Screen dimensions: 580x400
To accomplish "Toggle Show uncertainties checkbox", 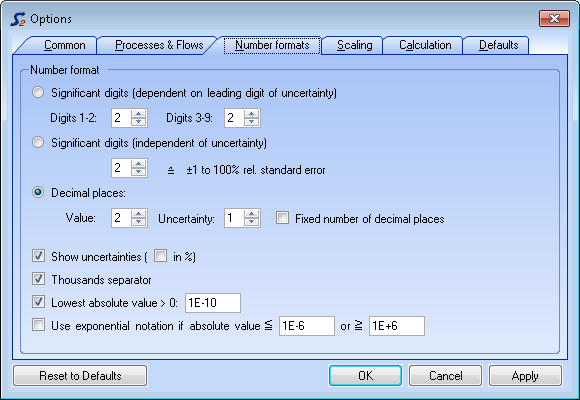I will tap(38, 255).
